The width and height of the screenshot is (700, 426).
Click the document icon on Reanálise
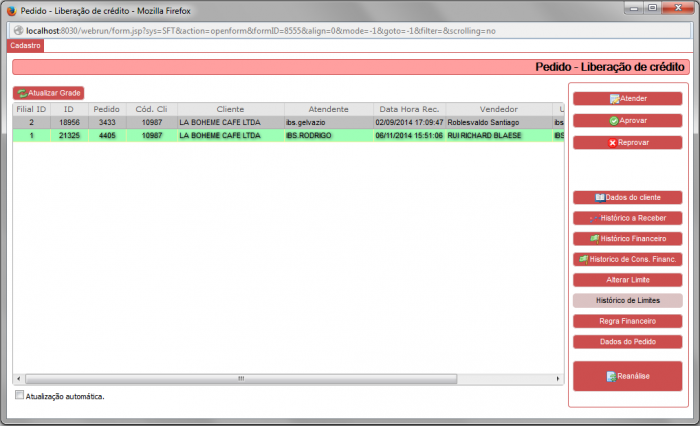point(611,376)
